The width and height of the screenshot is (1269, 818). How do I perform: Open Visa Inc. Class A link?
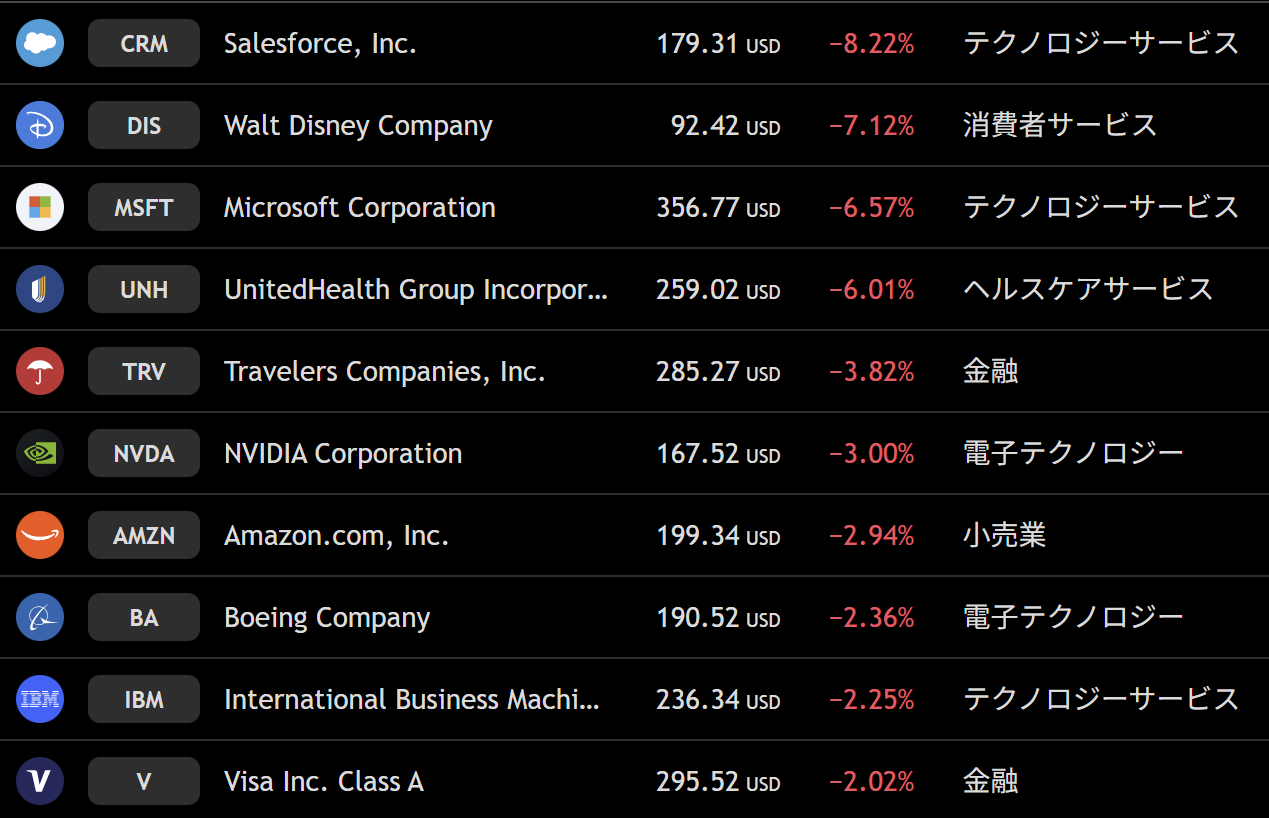[x=324, y=782]
